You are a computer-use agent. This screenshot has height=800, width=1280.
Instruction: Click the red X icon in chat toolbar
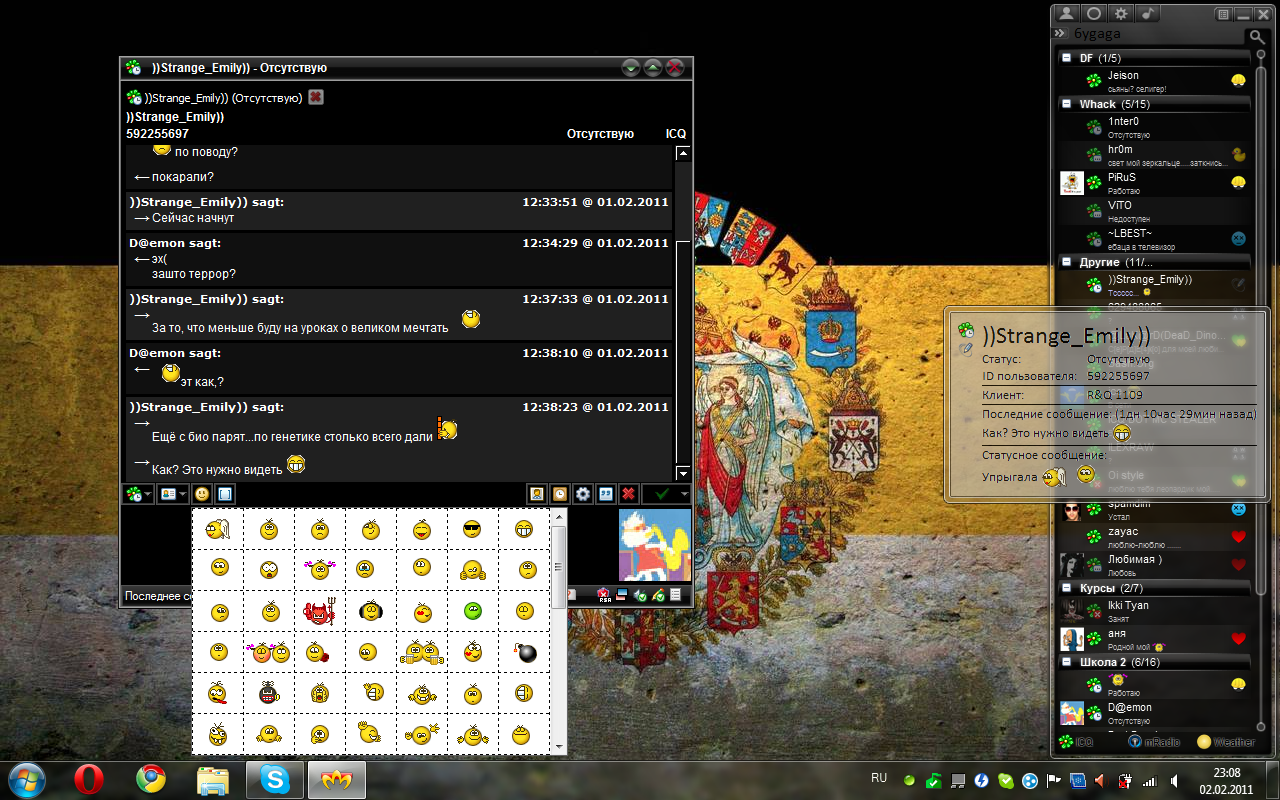click(628, 494)
